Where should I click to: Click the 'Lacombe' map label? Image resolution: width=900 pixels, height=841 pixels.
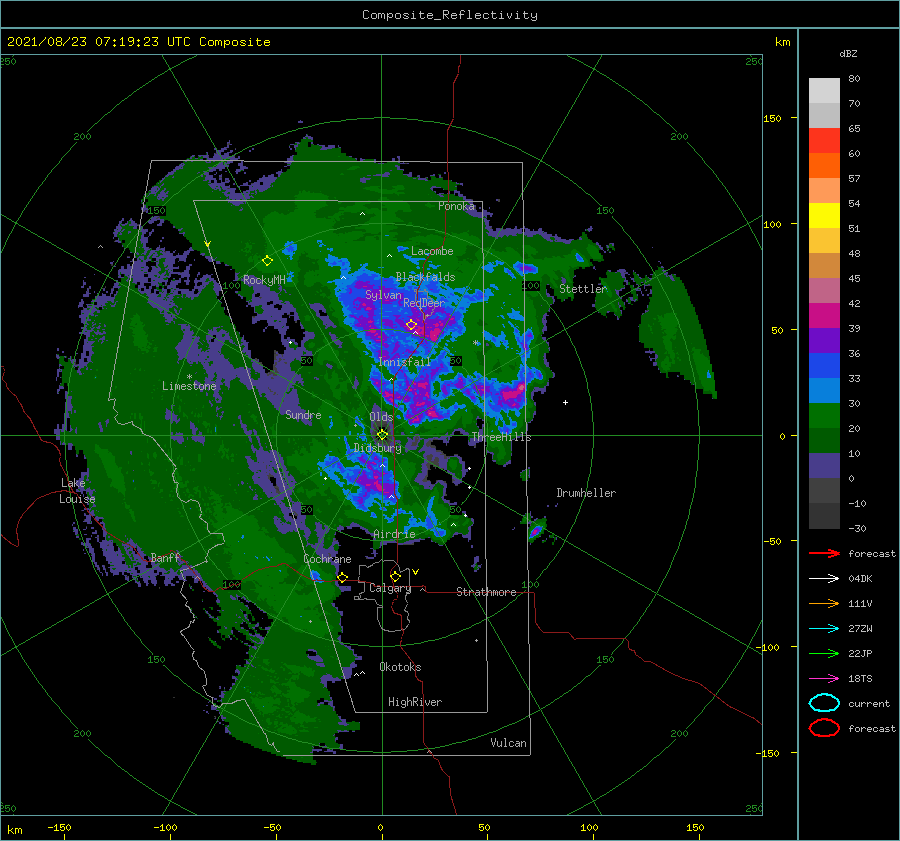432,251
